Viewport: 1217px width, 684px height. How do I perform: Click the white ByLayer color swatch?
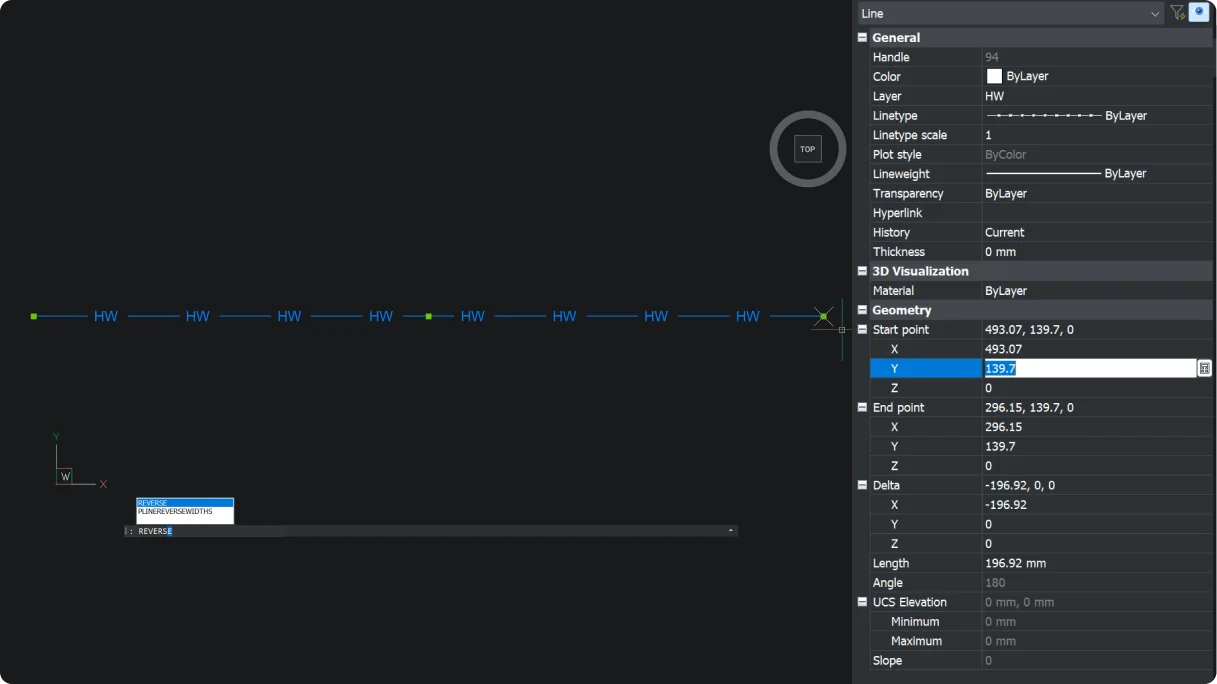coord(994,77)
